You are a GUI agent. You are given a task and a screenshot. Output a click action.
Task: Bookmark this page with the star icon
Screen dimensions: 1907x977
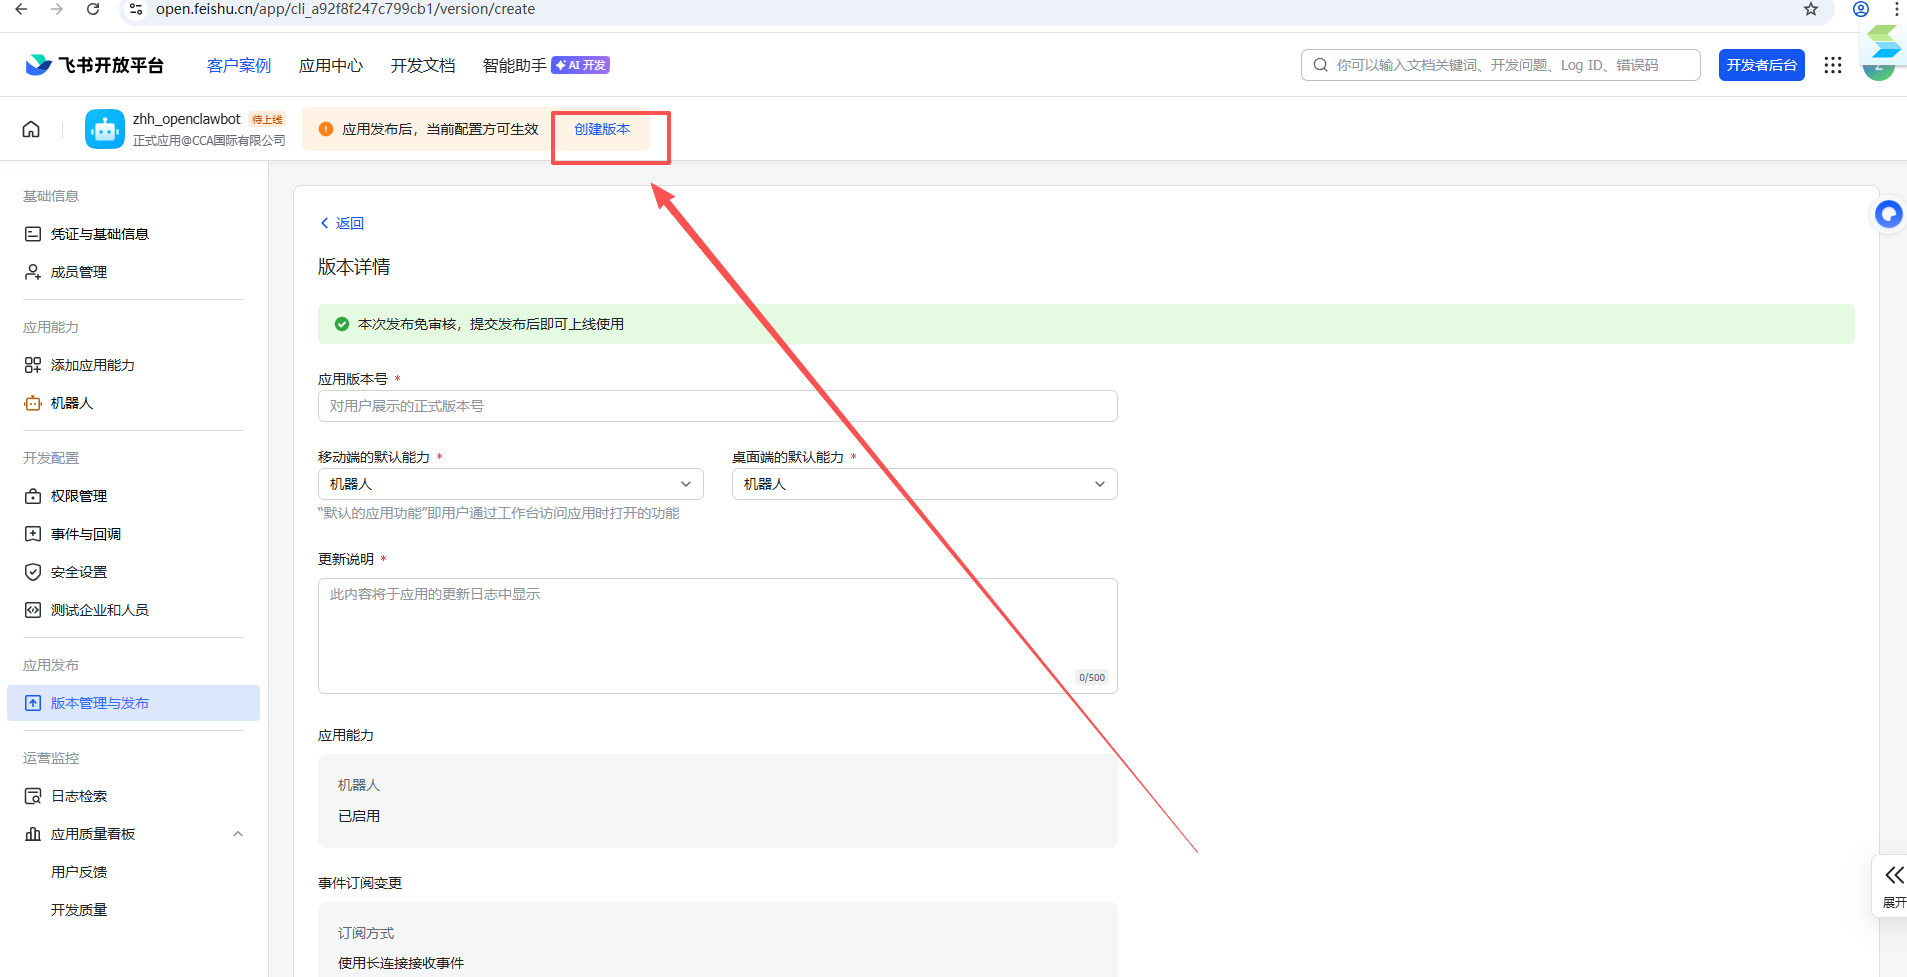click(1811, 9)
